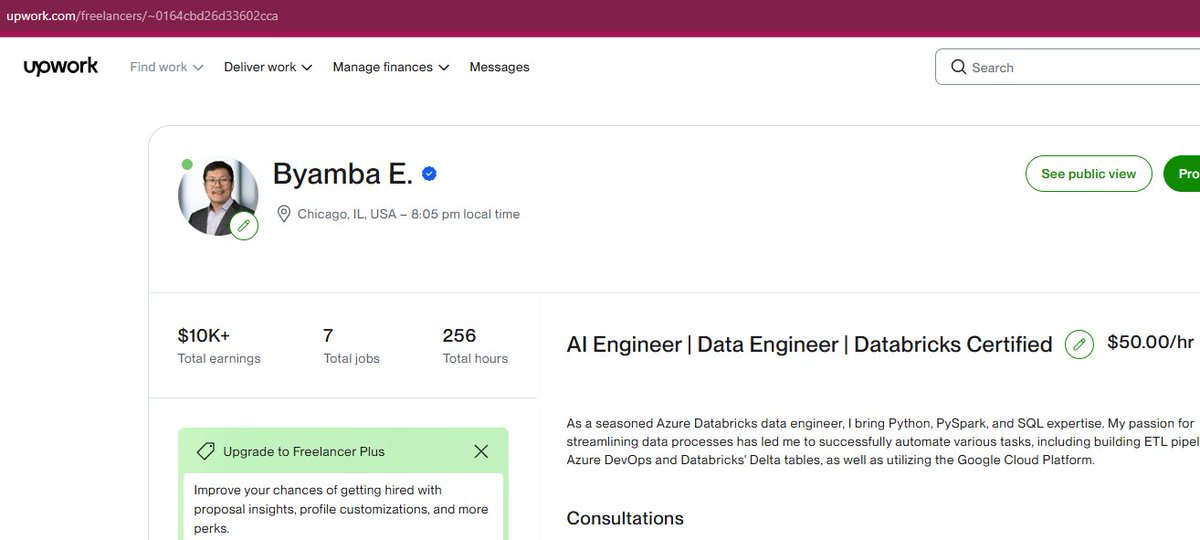Click the tag icon in the upgrade banner

[205, 451]
